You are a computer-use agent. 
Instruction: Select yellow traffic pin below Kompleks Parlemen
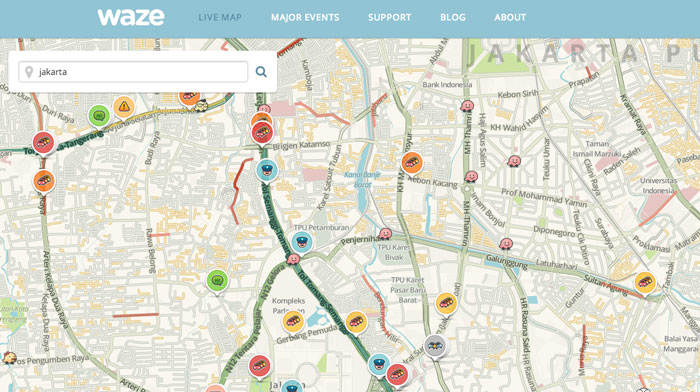tap(293, 321)
